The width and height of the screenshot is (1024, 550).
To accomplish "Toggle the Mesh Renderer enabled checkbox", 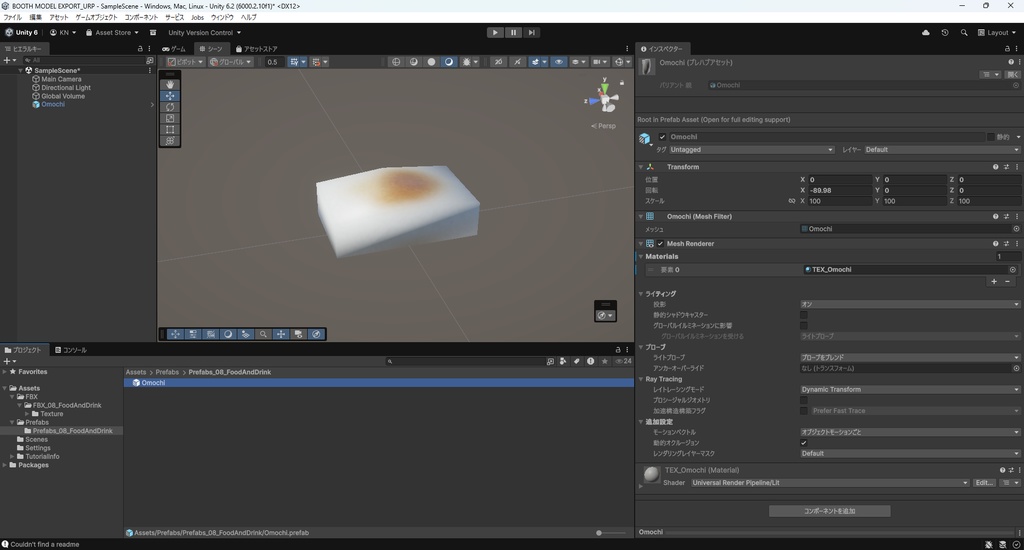I will pos(661,244).
